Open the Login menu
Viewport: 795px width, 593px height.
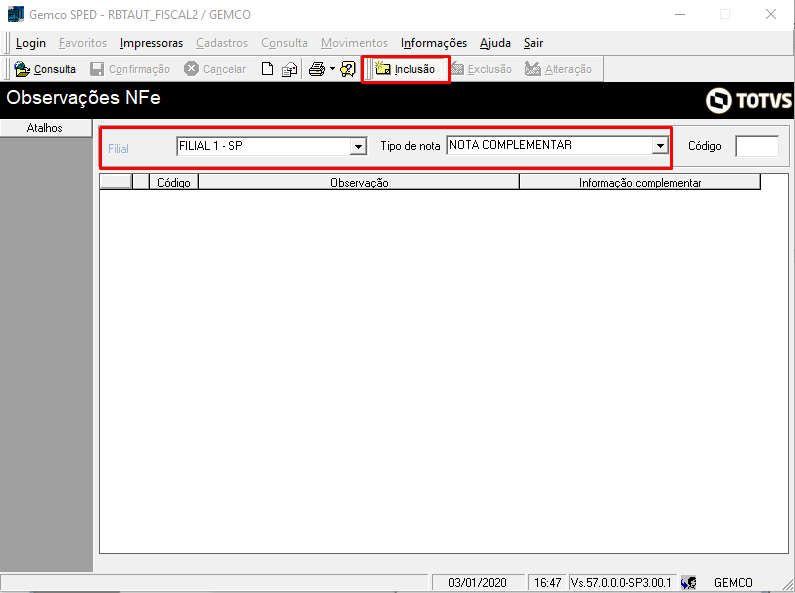(x=30, y=43)
